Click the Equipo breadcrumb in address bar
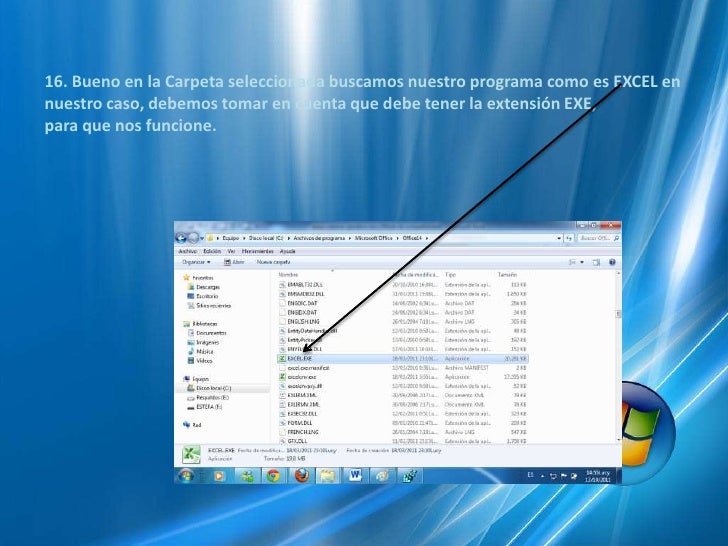Image resolution: width=728 pixels, height=546 pixels. tap(230, 238)
